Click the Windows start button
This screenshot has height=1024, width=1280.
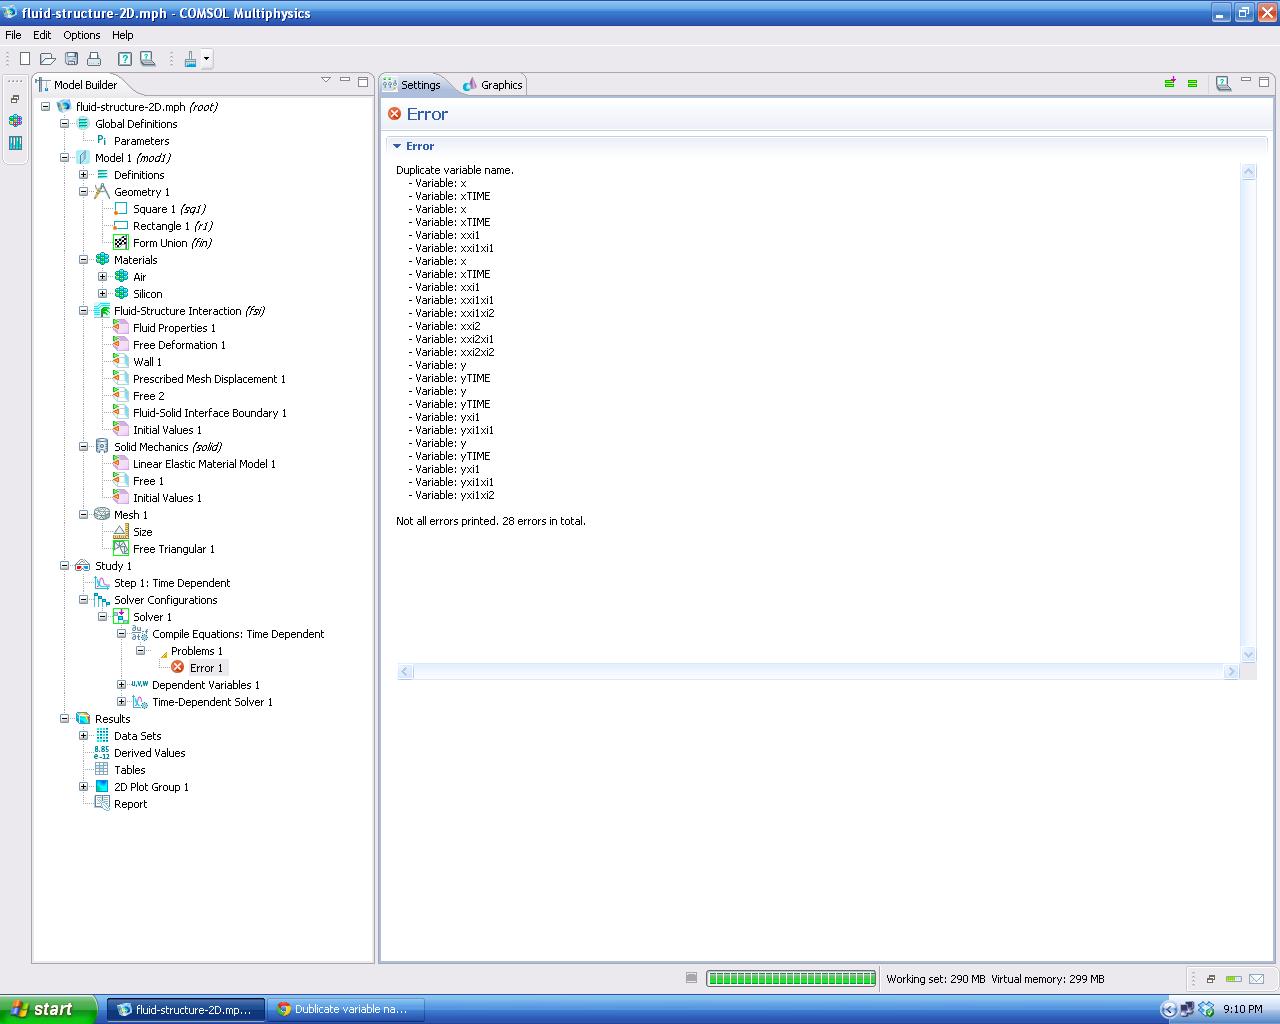point(47,1009)
